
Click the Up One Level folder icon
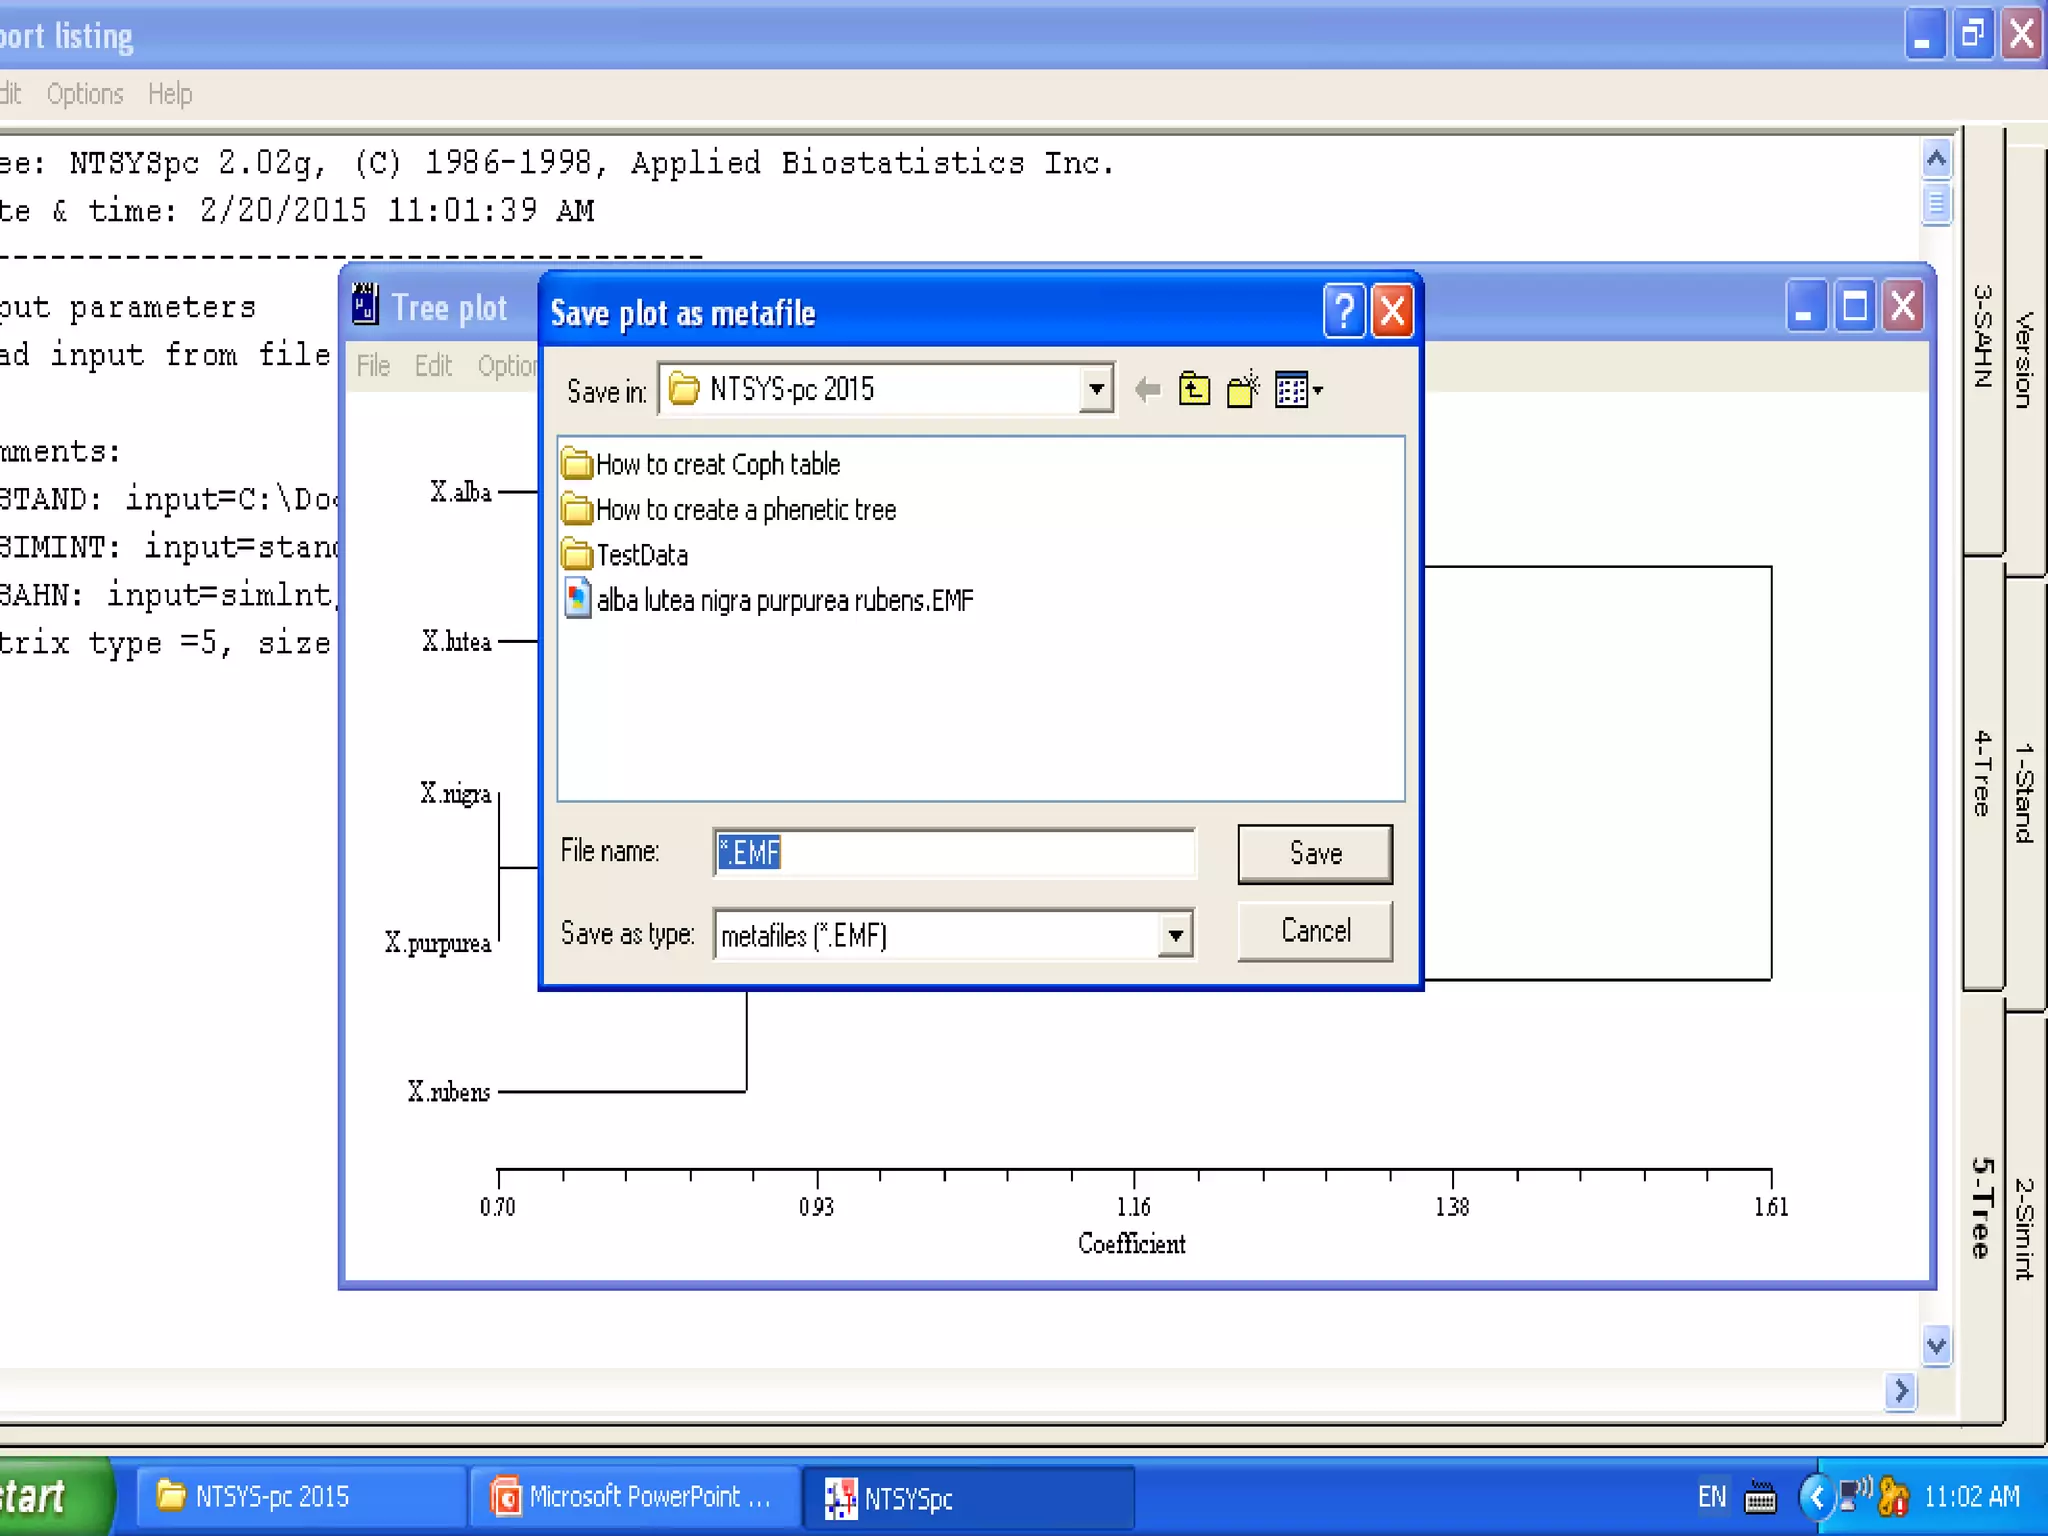tap(1194, 389)
